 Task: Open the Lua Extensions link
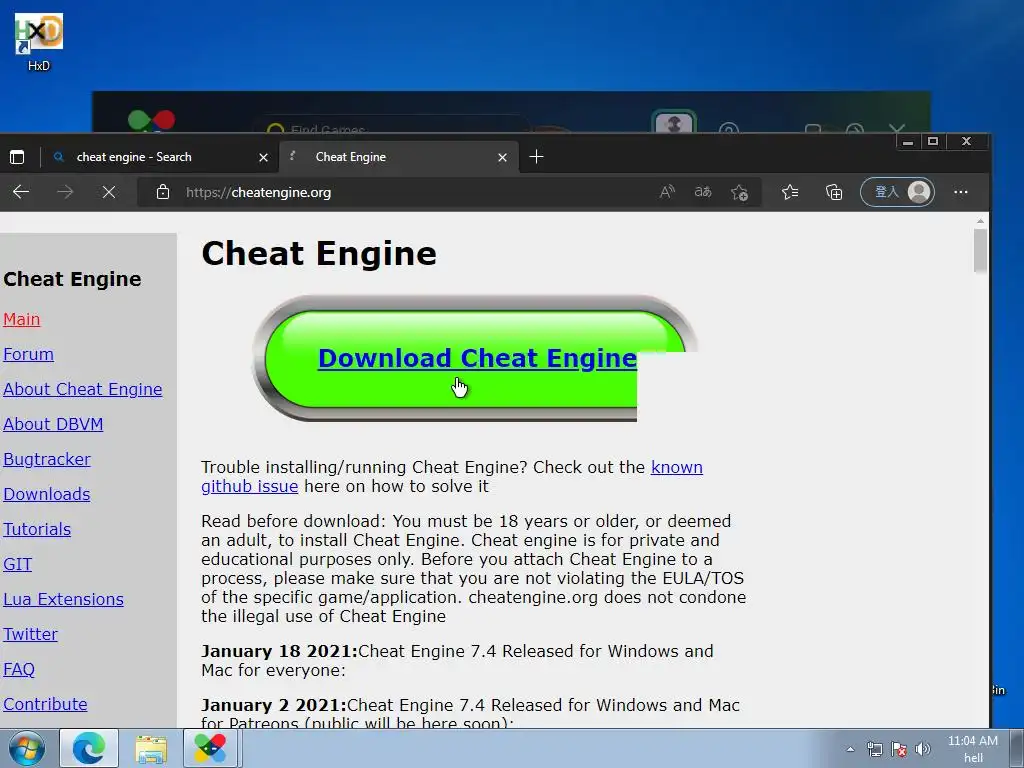(63, 600)
